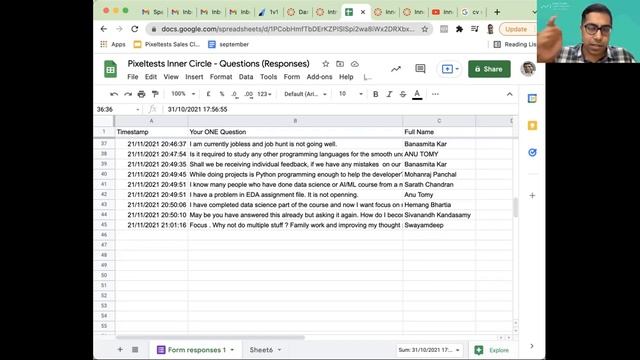Click the browser address bar URL
This screenshot has height=360, width=640.
287,29
